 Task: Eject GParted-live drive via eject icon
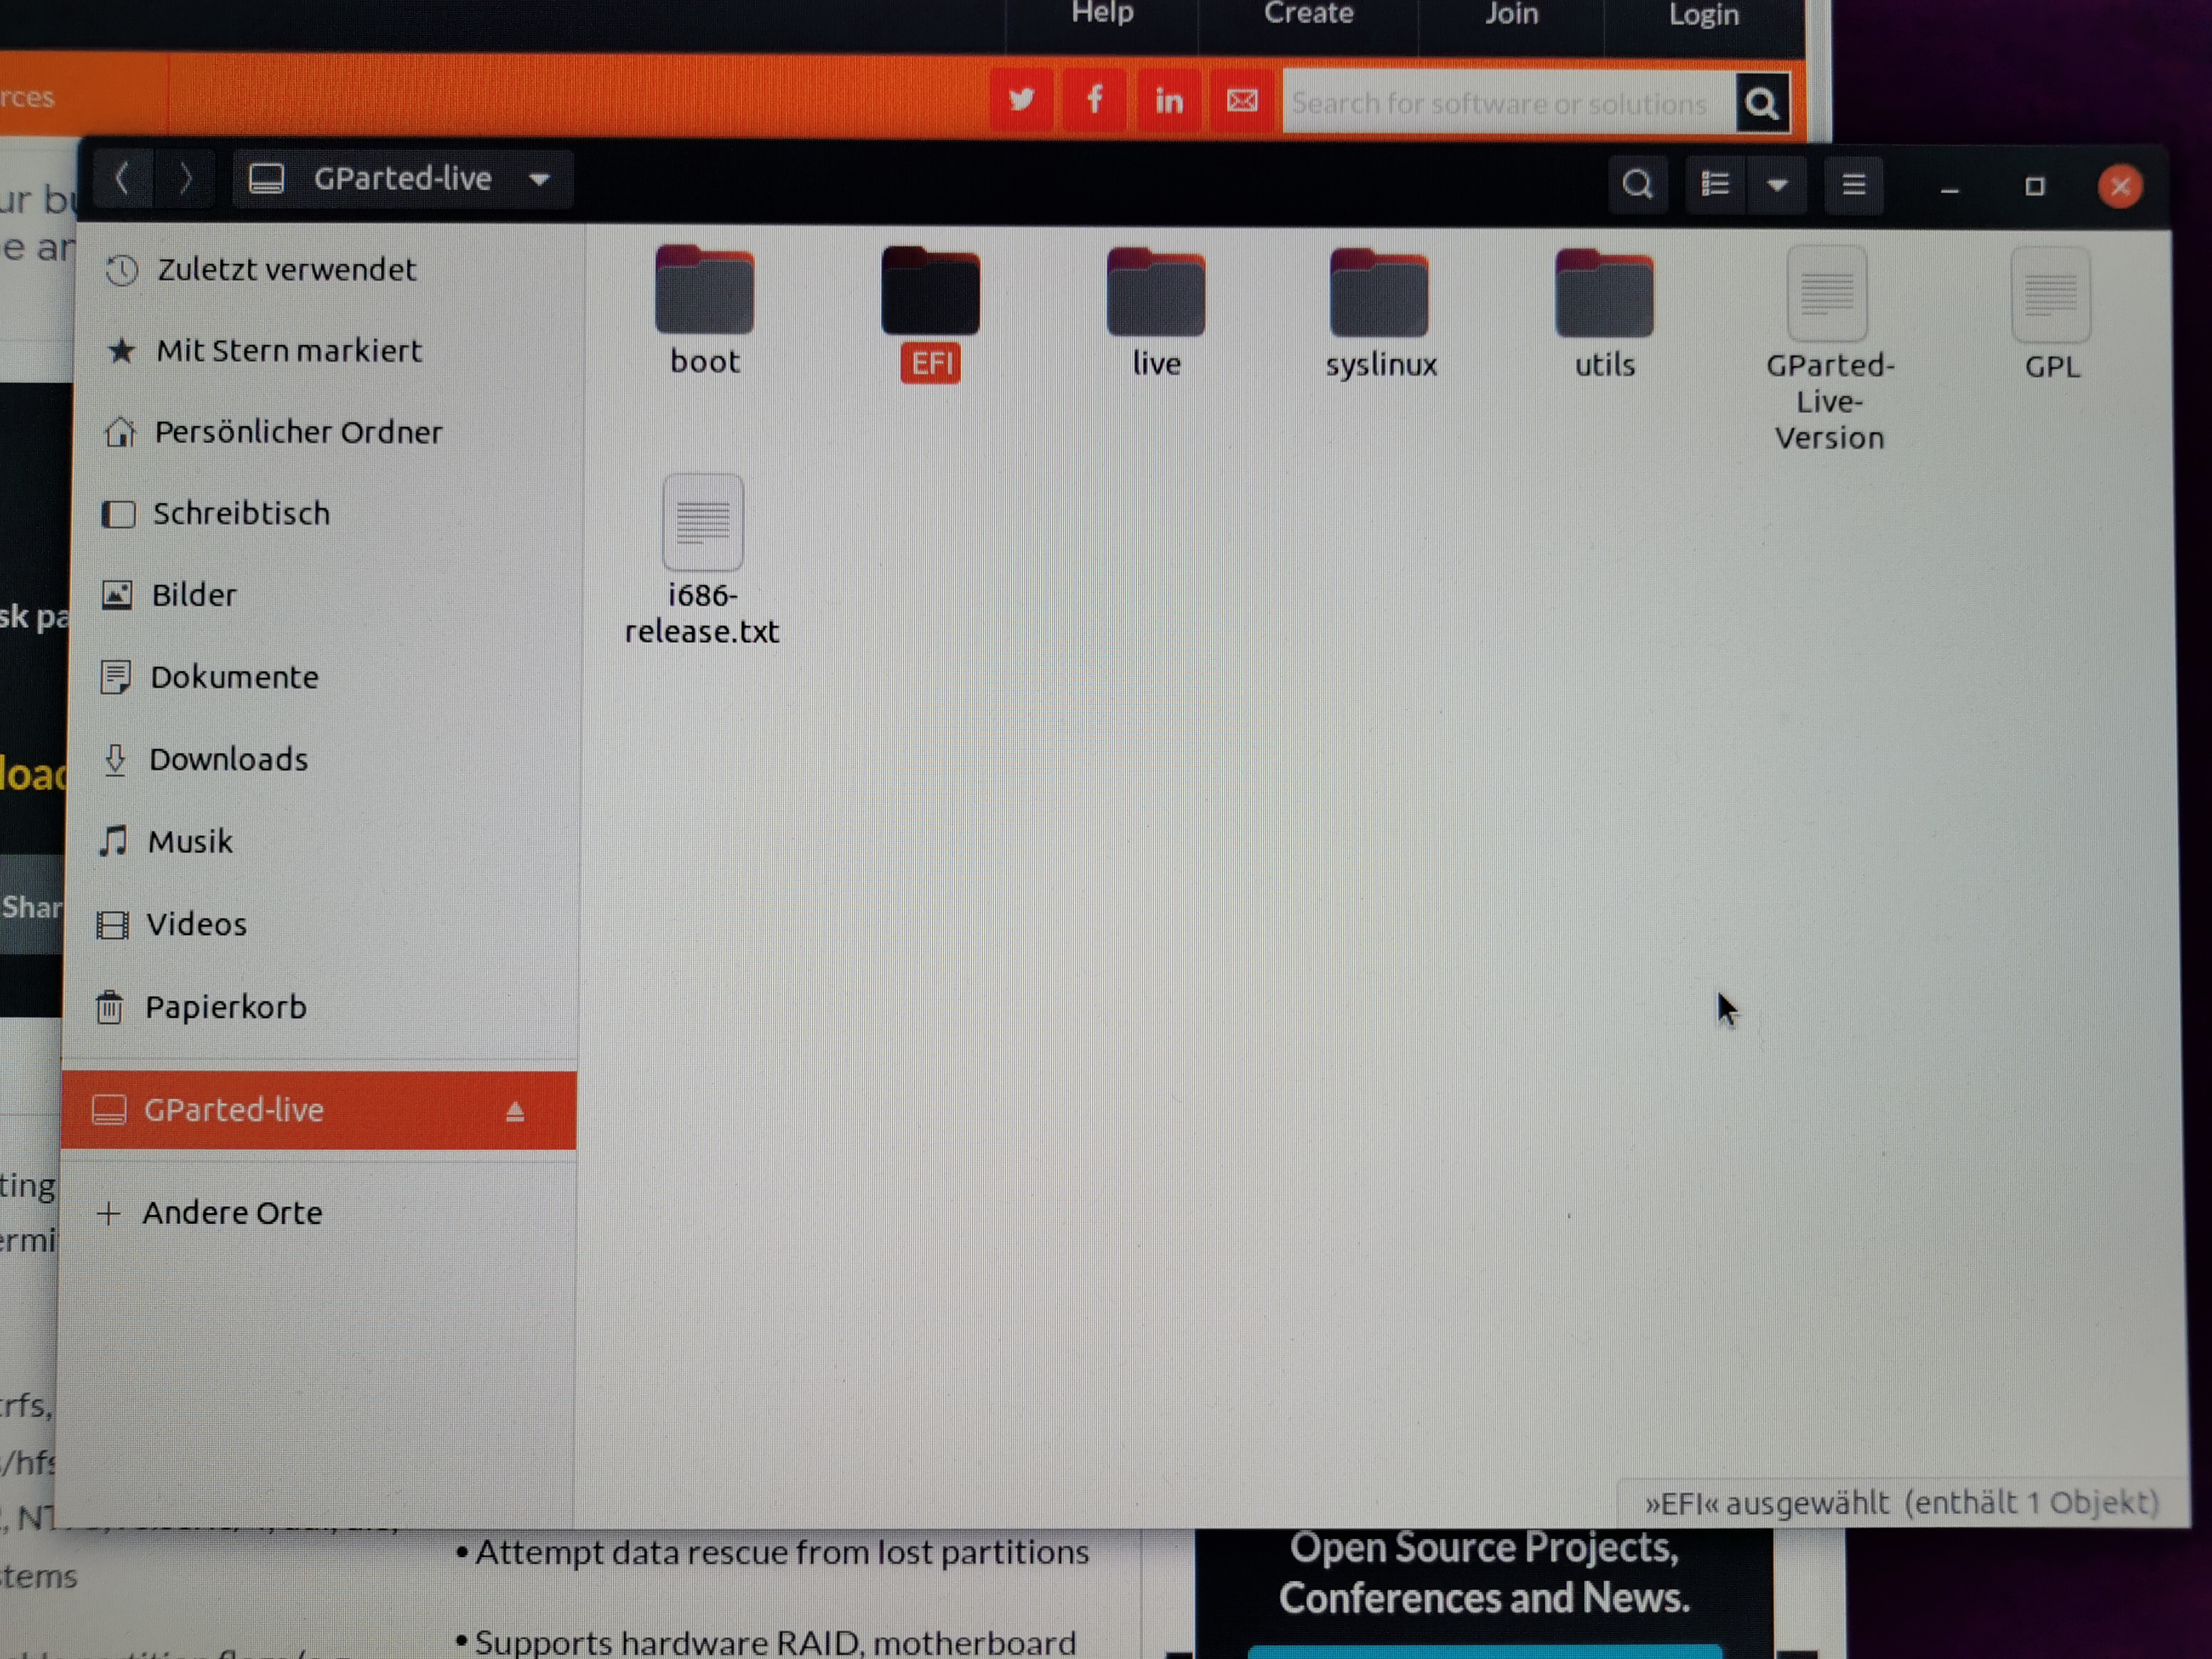click(515, 1111)
